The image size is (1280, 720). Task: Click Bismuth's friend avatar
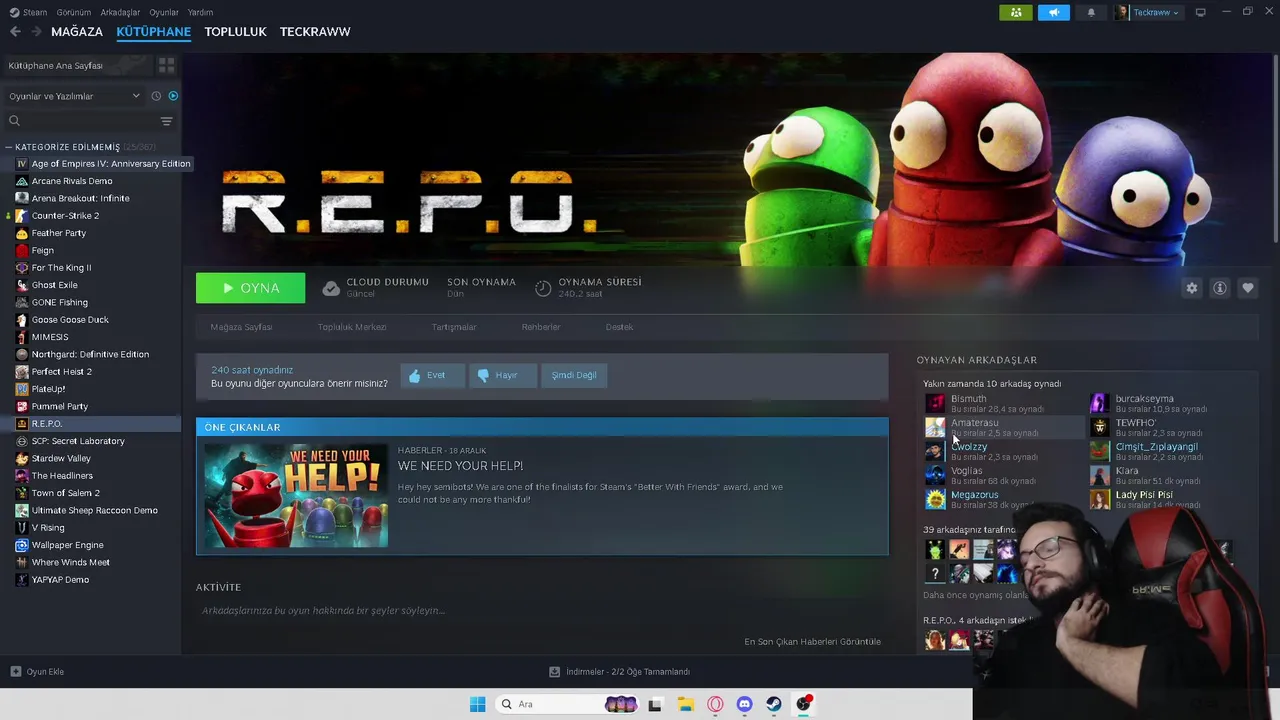pyautogui.click(x=935, y=403)
